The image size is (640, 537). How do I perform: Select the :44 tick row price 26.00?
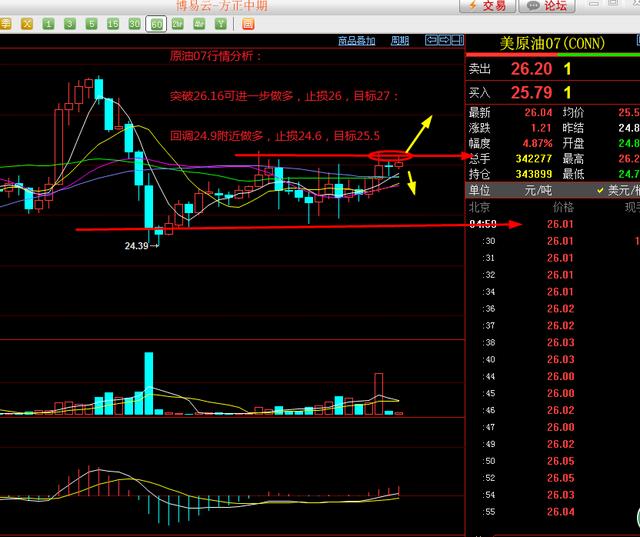(560, 377)
